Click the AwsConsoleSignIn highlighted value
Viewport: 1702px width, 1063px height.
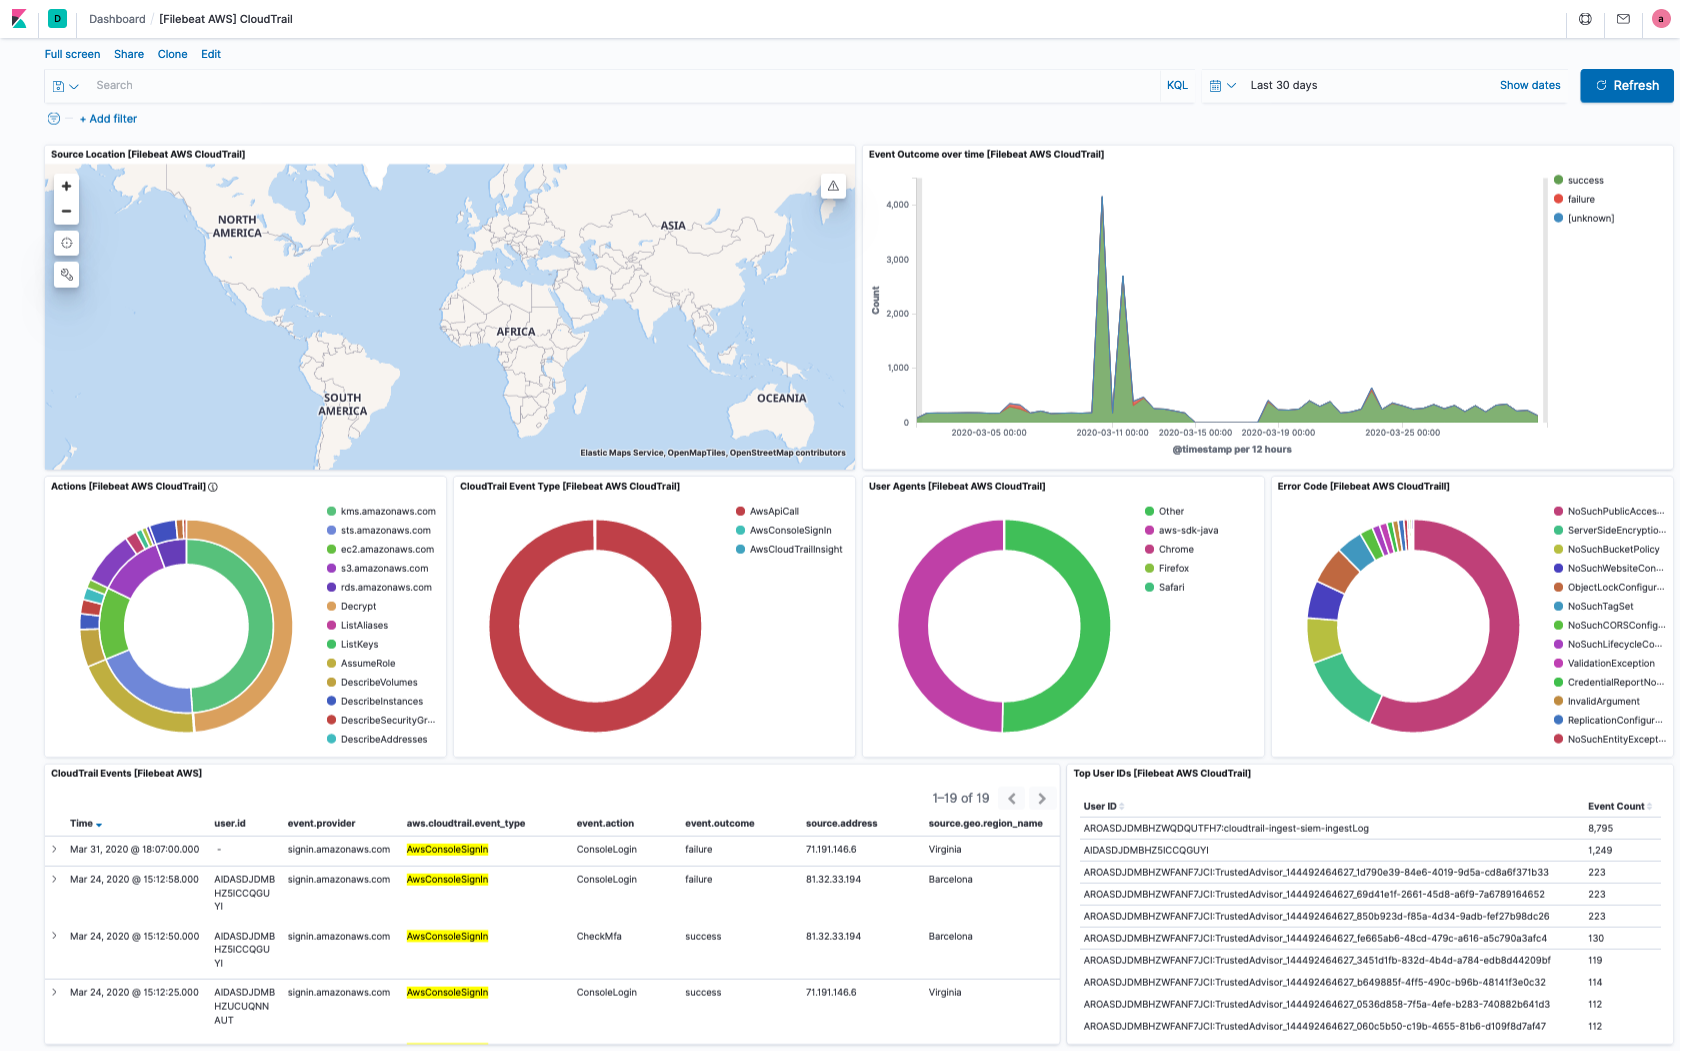447,849
